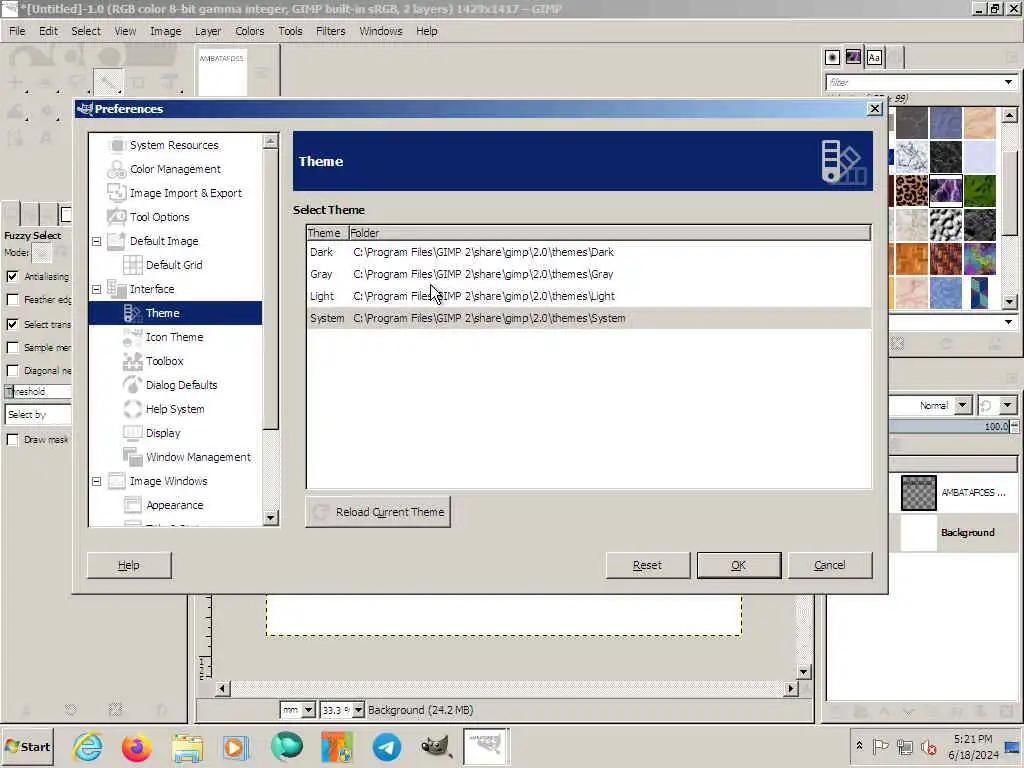Click the Image Windows category icon
This screenshot has width=1024, height=768.
click(116, 481)
